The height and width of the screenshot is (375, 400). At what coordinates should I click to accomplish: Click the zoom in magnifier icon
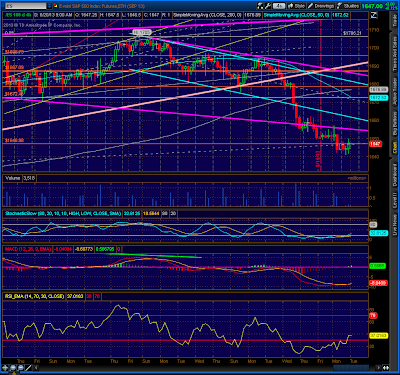point(13,368)
